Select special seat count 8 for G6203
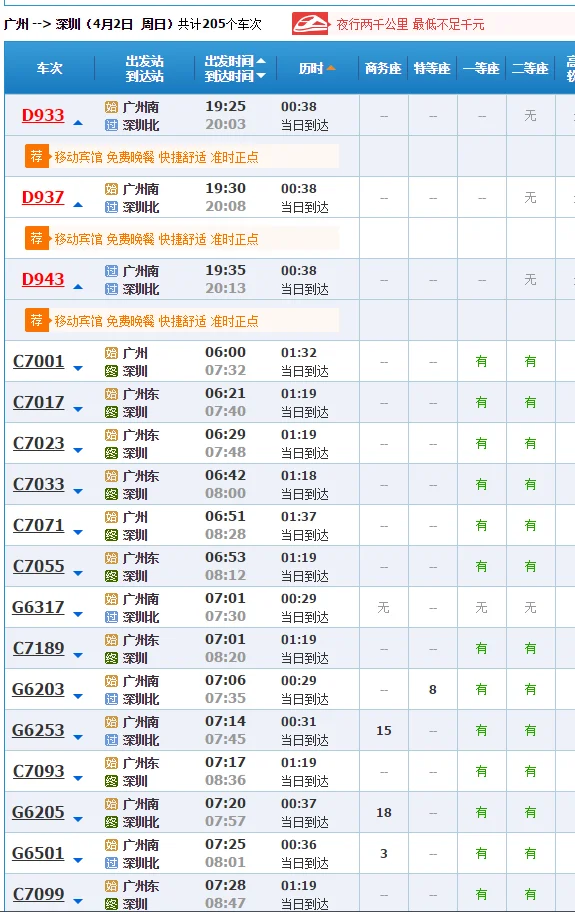This screenshot has width=575, height=912. click(433, 689)
